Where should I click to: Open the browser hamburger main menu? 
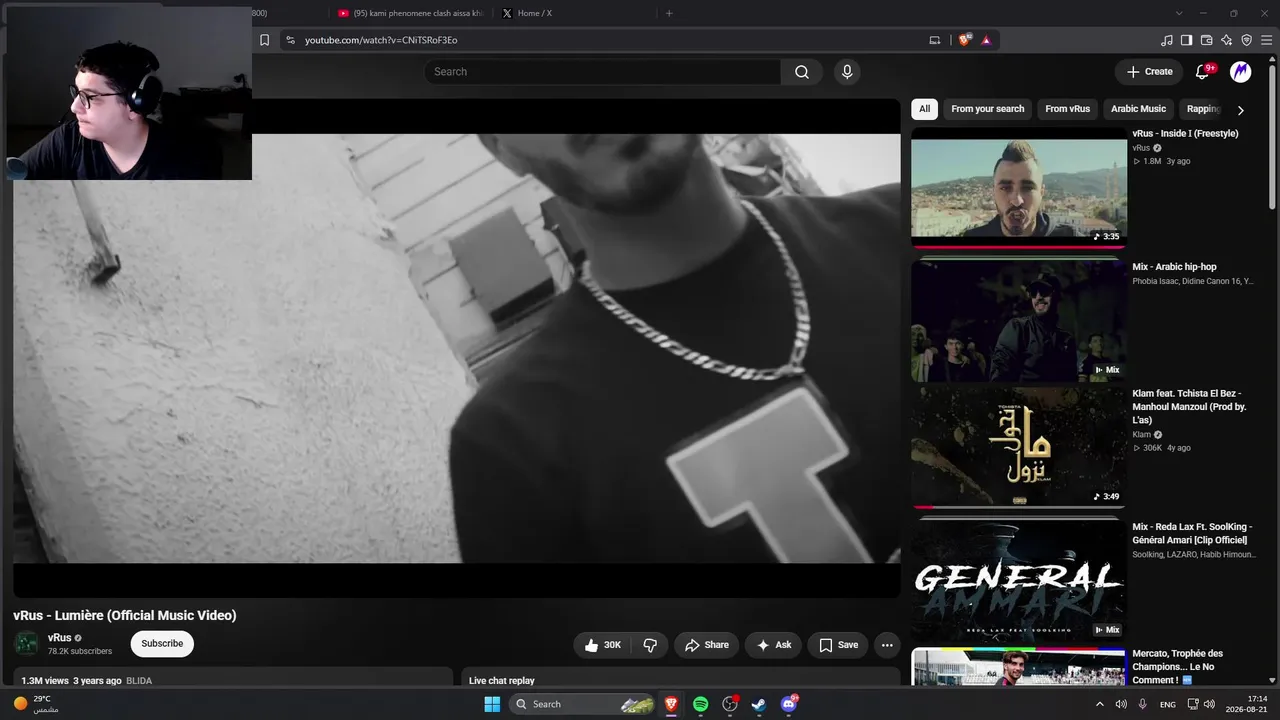click(1266, 40)
